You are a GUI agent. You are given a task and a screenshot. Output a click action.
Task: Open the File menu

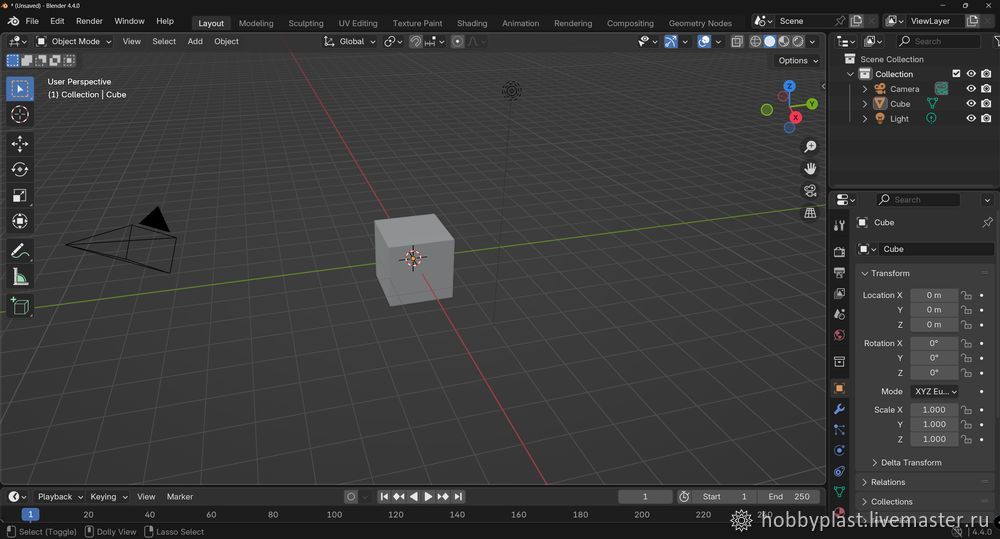[x=32, y=21]
